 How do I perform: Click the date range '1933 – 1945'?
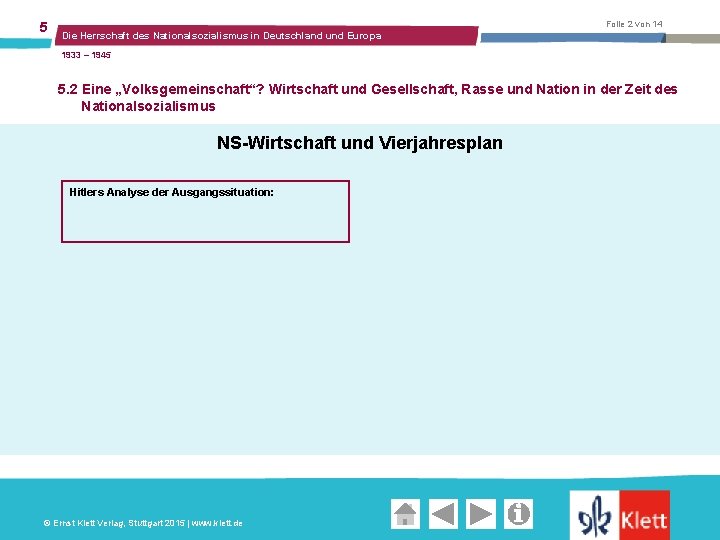(x=86, y=55)
